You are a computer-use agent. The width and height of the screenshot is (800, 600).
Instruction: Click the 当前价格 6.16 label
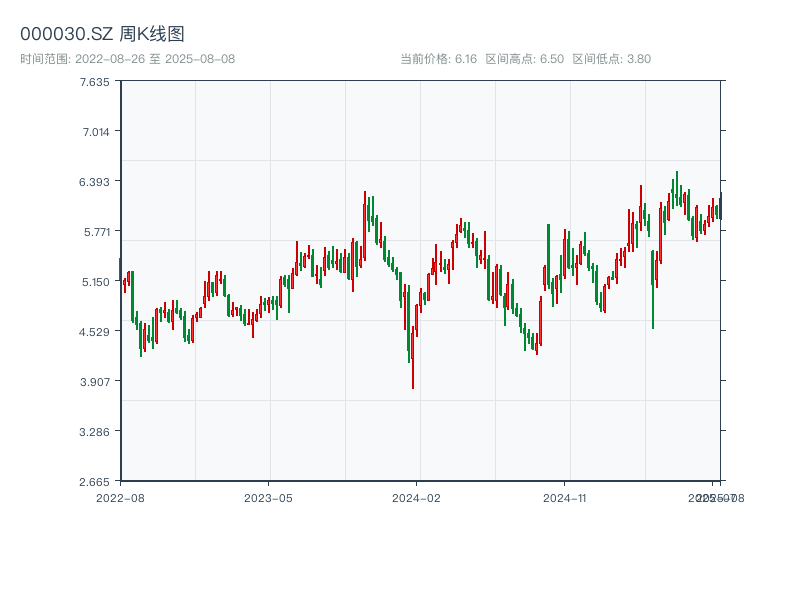tap(438, 59)
